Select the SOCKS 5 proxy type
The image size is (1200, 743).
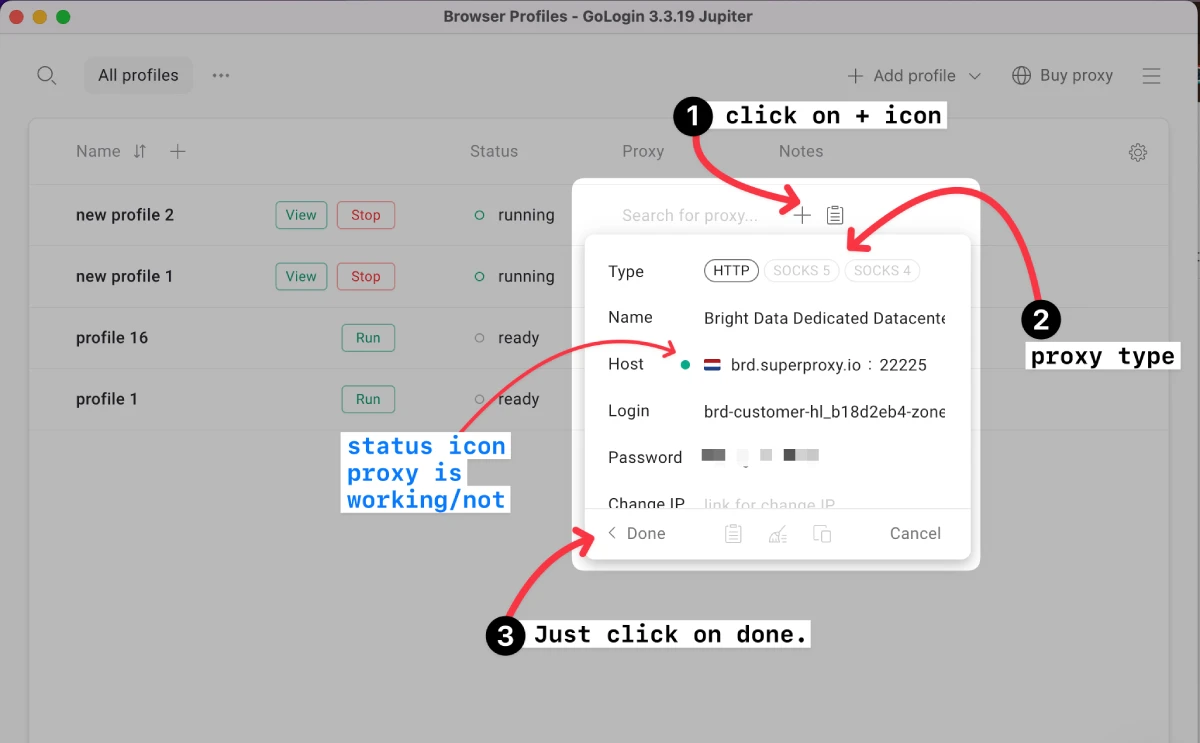click(801, 270)
